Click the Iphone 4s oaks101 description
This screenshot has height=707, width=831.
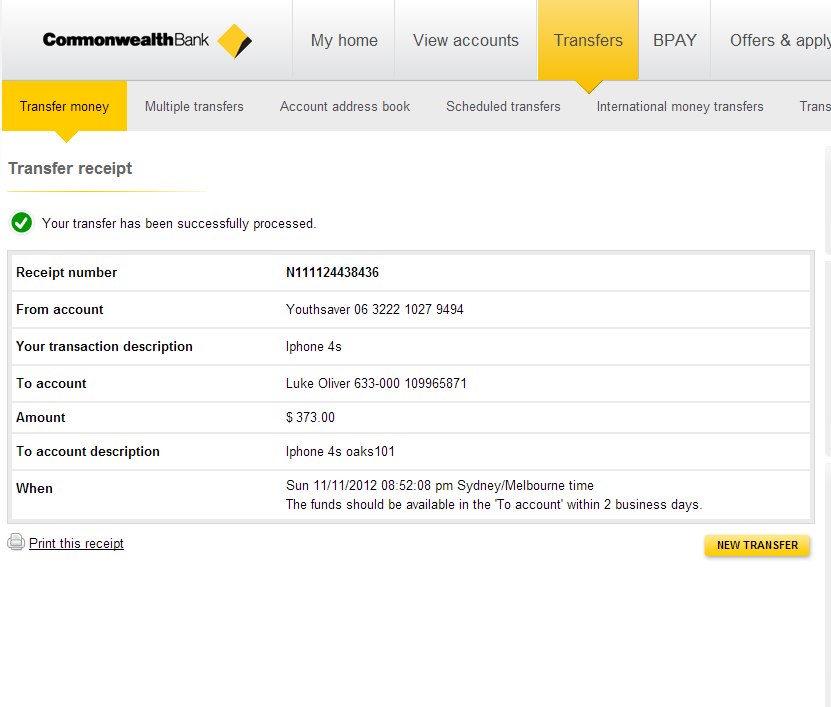click(340, 452)
